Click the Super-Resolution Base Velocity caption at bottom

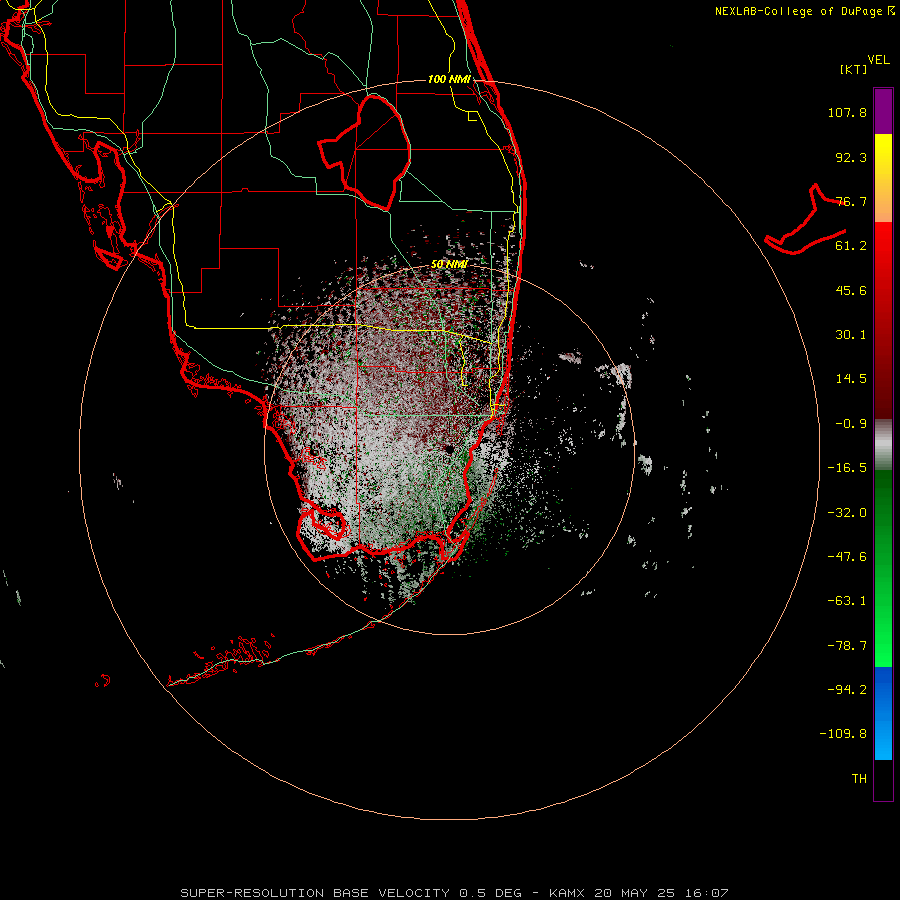pyautogui.click(x=455, y=893)
